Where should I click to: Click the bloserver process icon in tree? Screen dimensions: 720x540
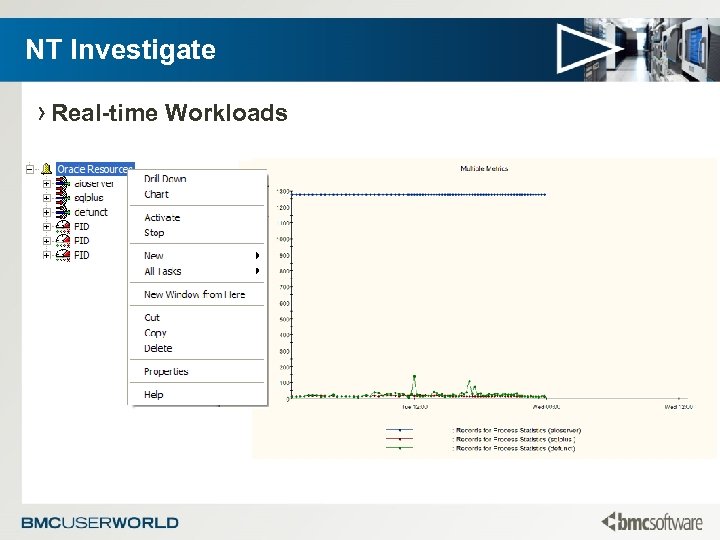(63, 183)
